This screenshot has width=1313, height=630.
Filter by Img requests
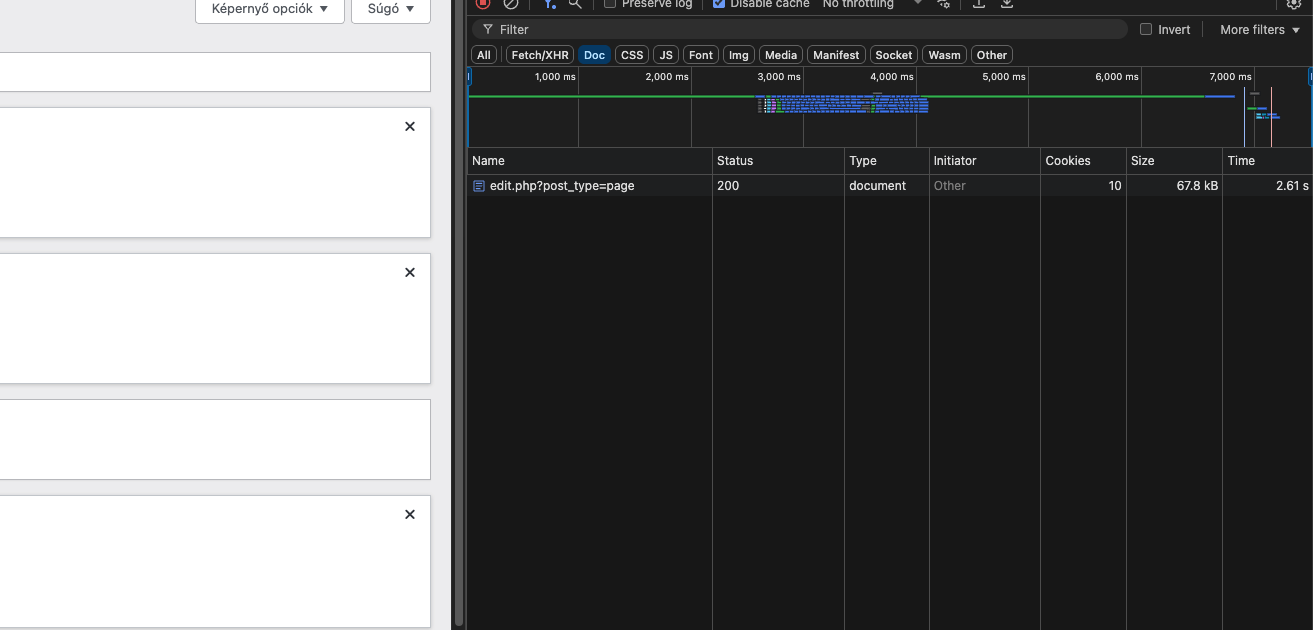pos(739,55)
